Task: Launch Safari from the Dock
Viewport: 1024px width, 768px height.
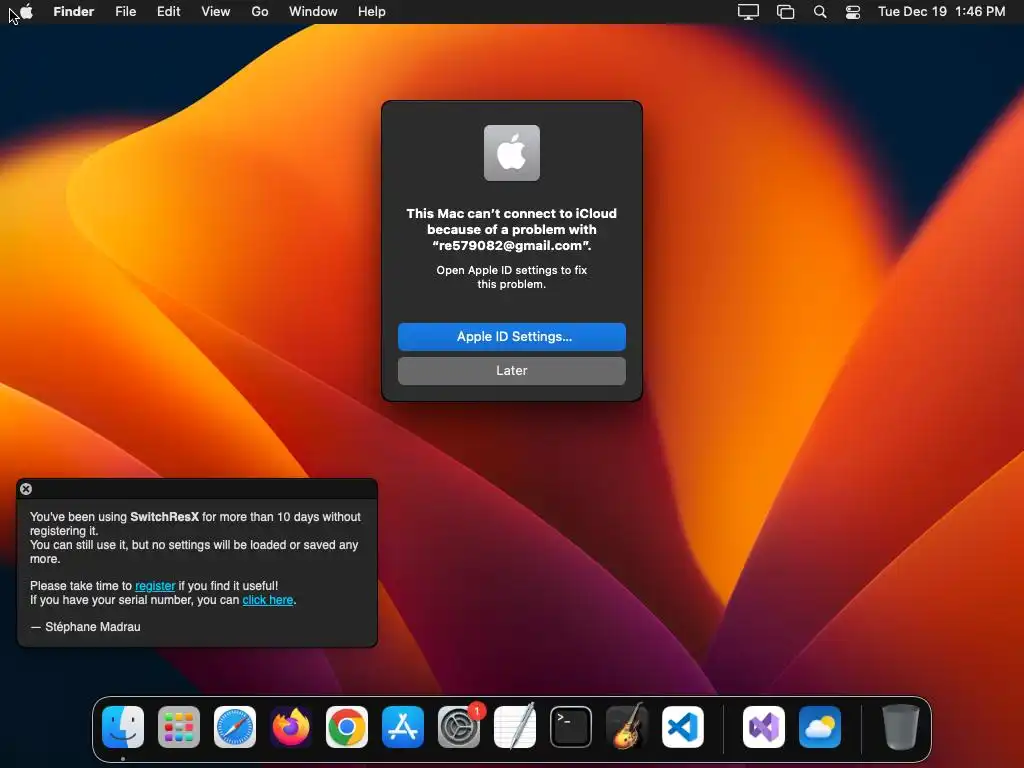Action: [x=235, y=727]
